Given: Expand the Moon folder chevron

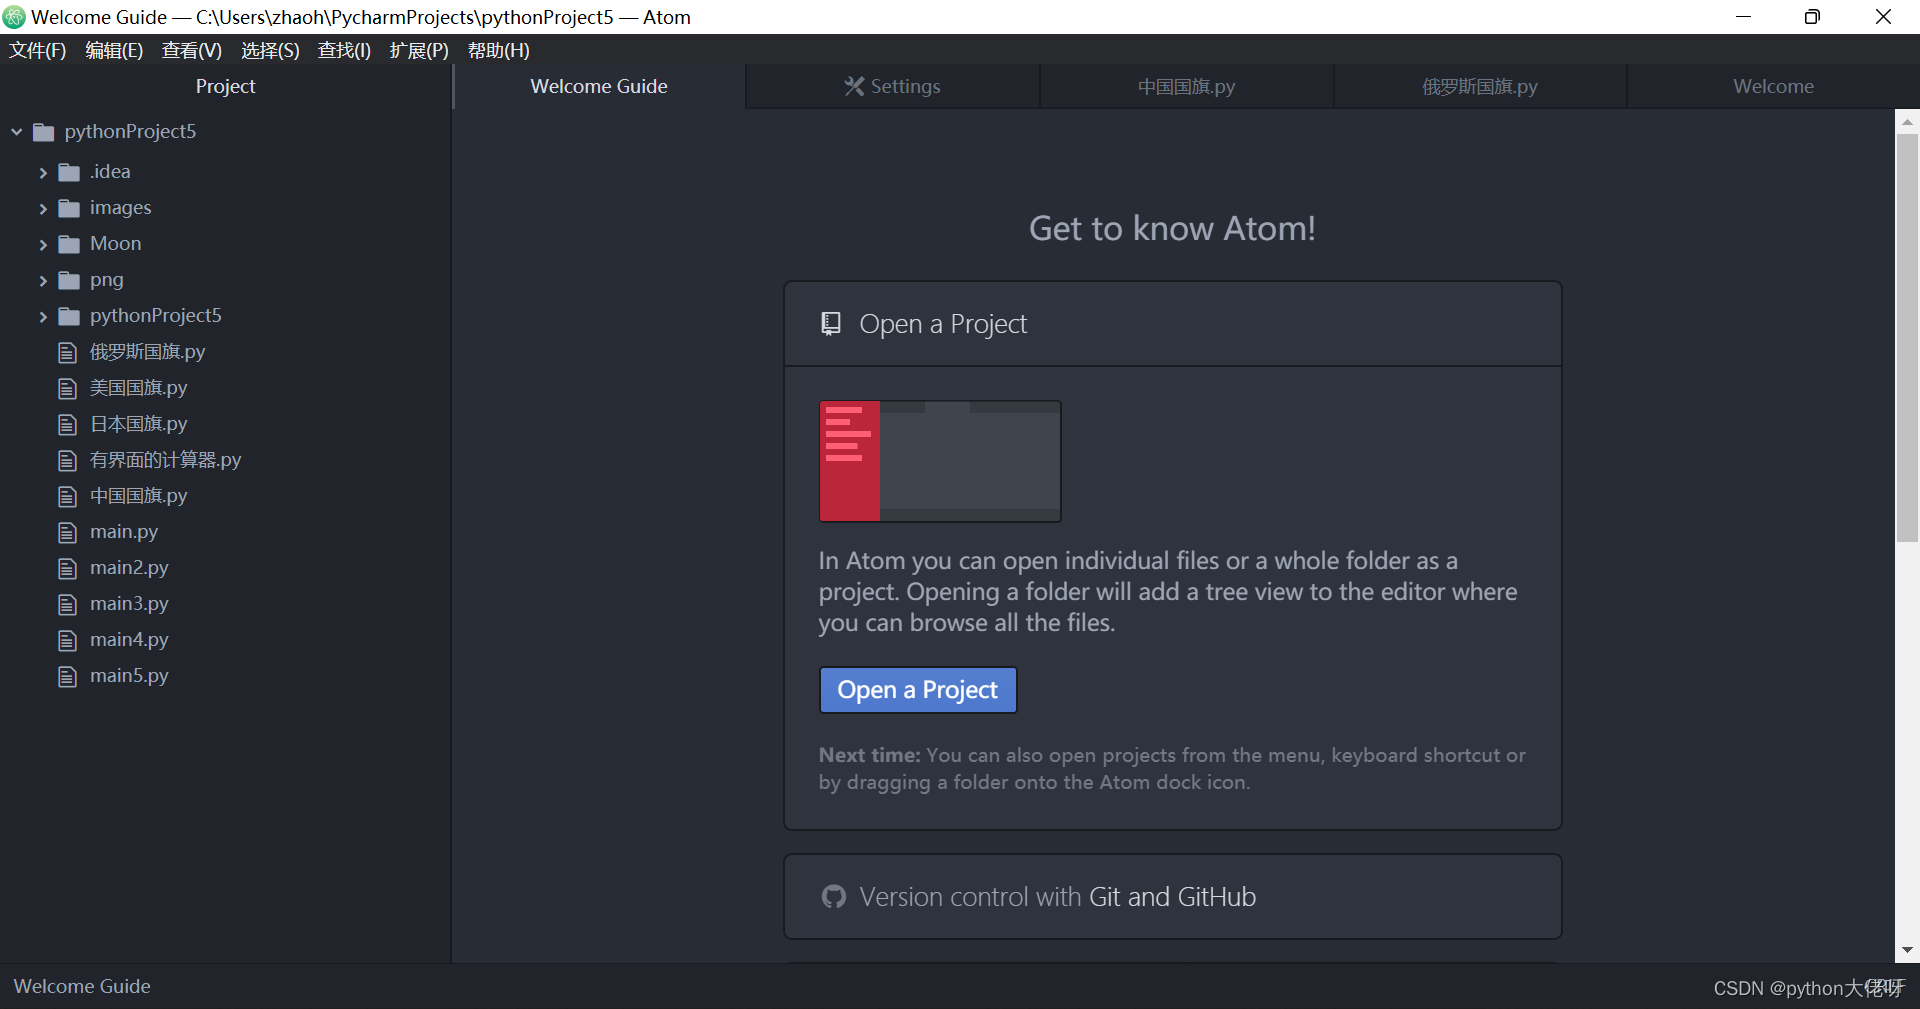Looking at the screenshot, I should click(43, 244).
